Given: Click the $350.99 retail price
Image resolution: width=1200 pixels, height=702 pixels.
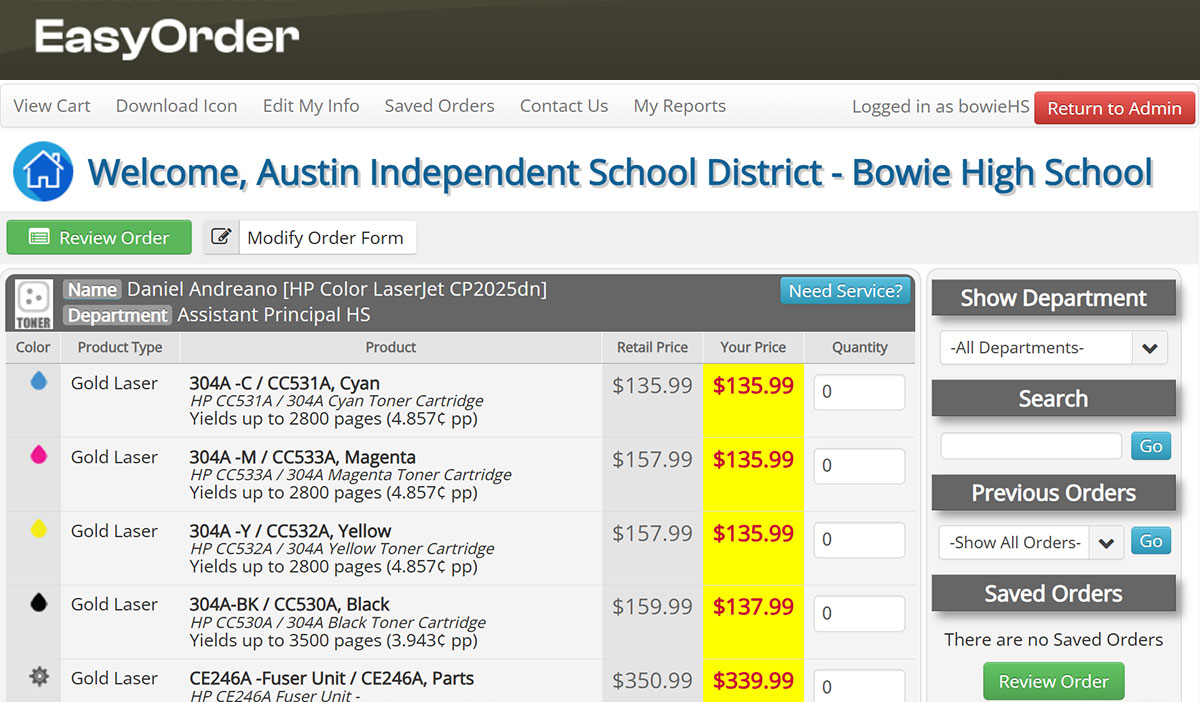Looking at the screenshot, I should click(x=652, y=681).
